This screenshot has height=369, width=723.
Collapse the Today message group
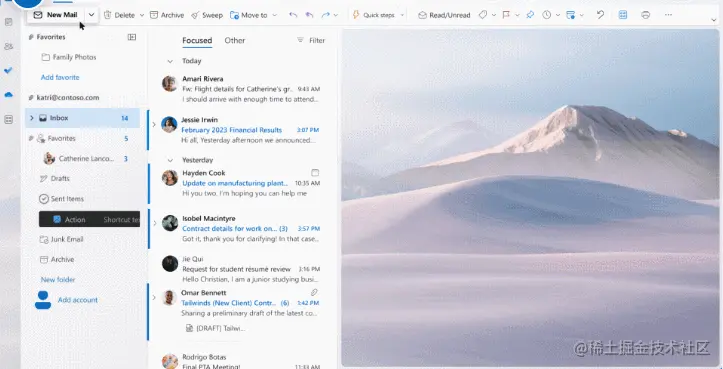[170, 61]
